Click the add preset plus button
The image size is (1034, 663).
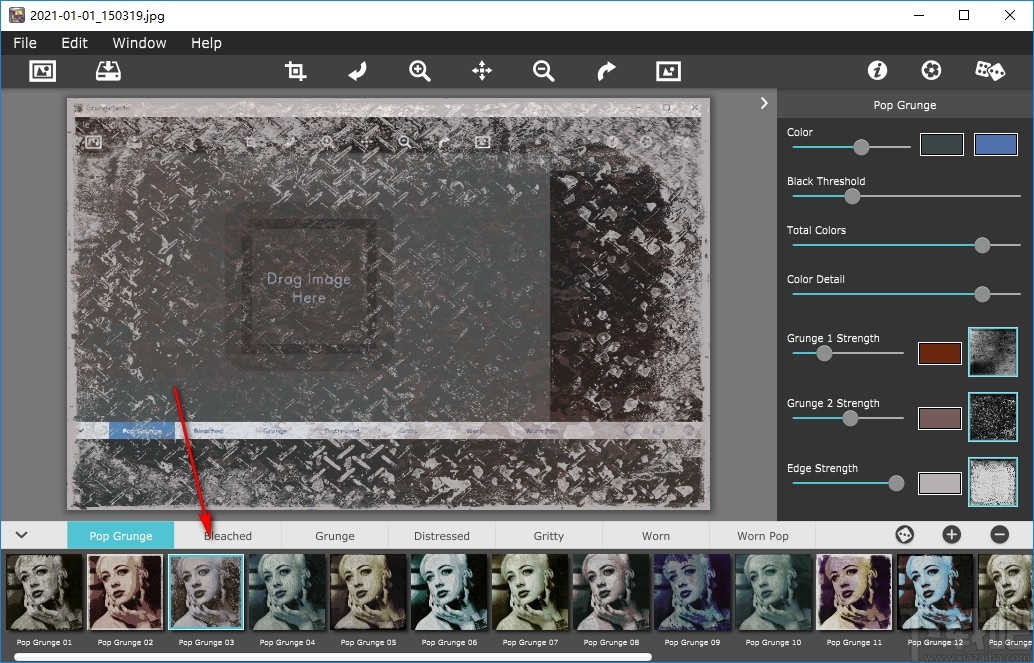(951, 535)
